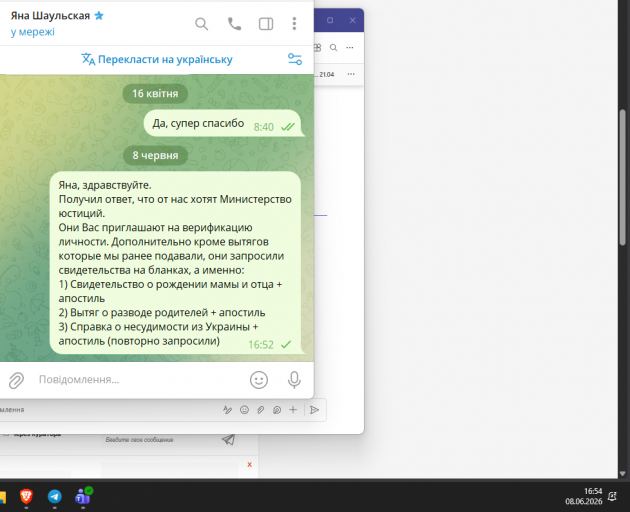Open search in the Telegram chat header
630x512 pixels.
point(201,24)
